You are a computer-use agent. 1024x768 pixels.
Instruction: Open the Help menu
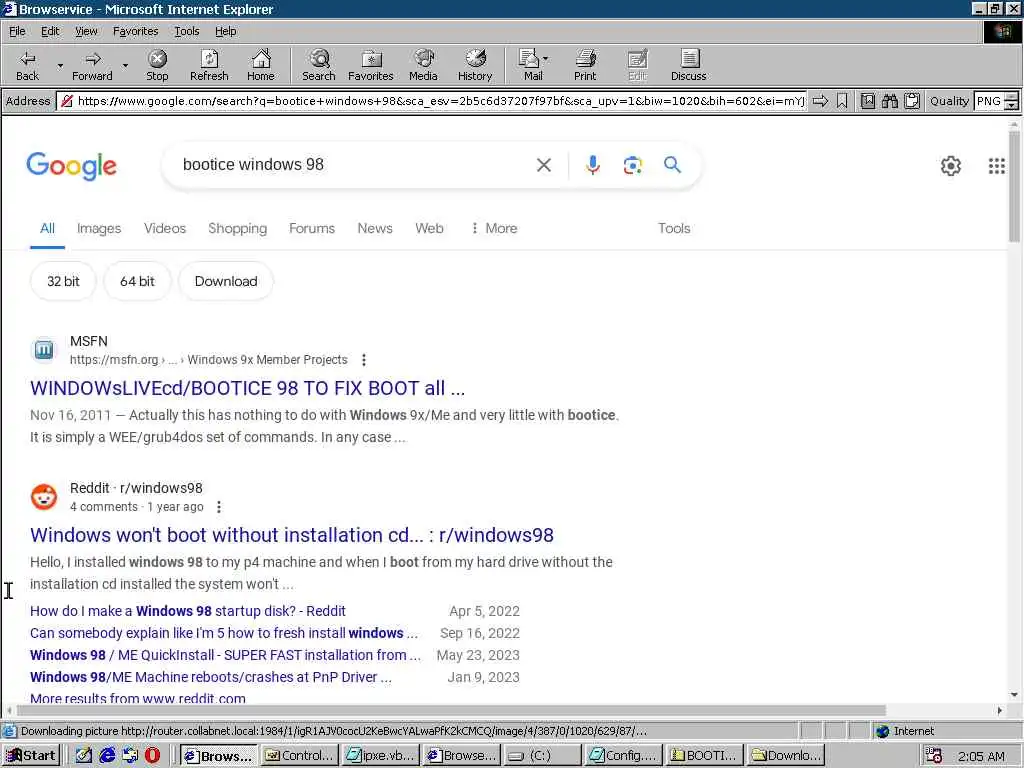click(x=225, y=31)
